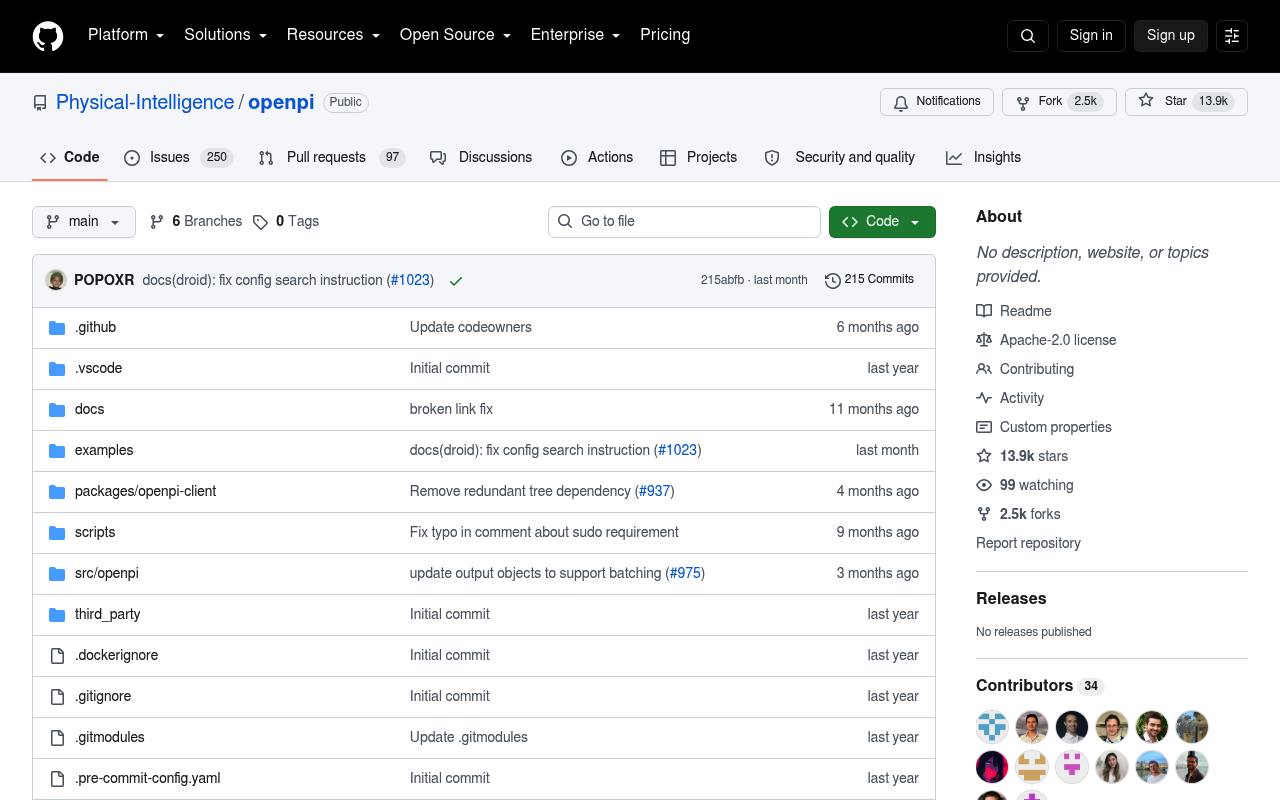The width and height of the screenshot is (1280, 800).
Task: Open the main branch selector dropdown
Action: coord(84,222)
